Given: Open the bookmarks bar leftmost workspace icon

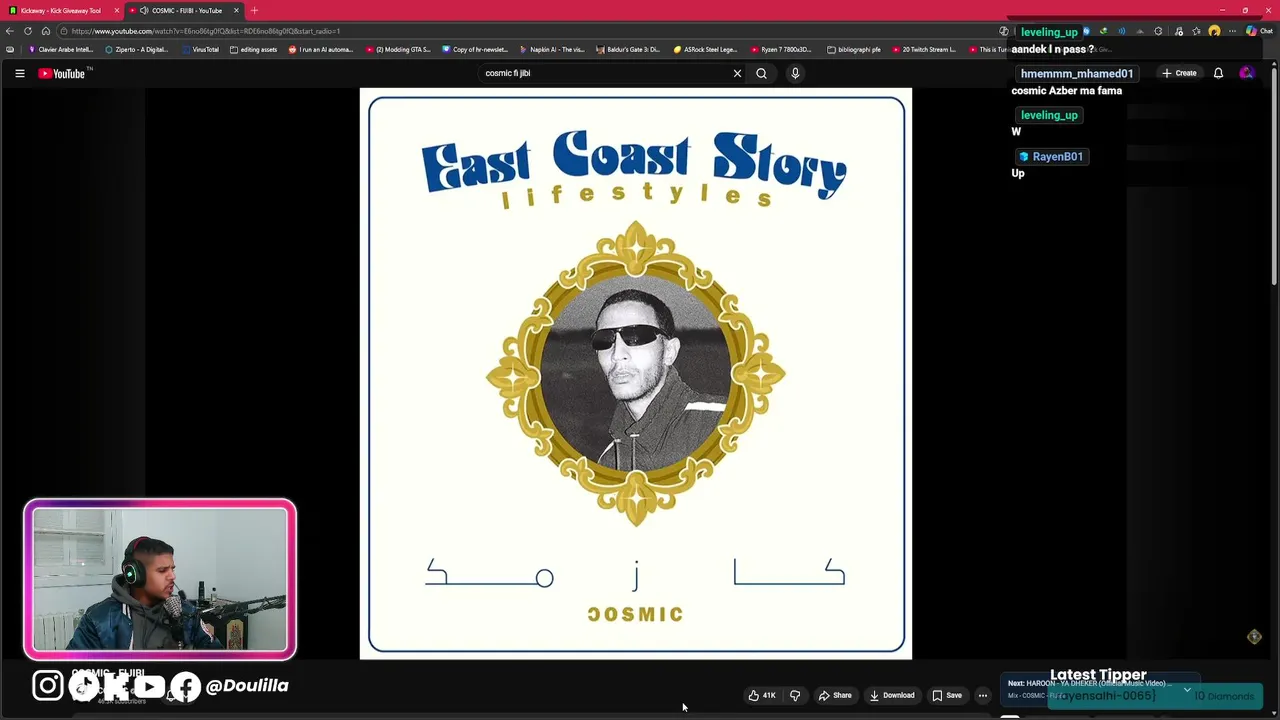Looking at the screenshot, I should pos(10,49).
